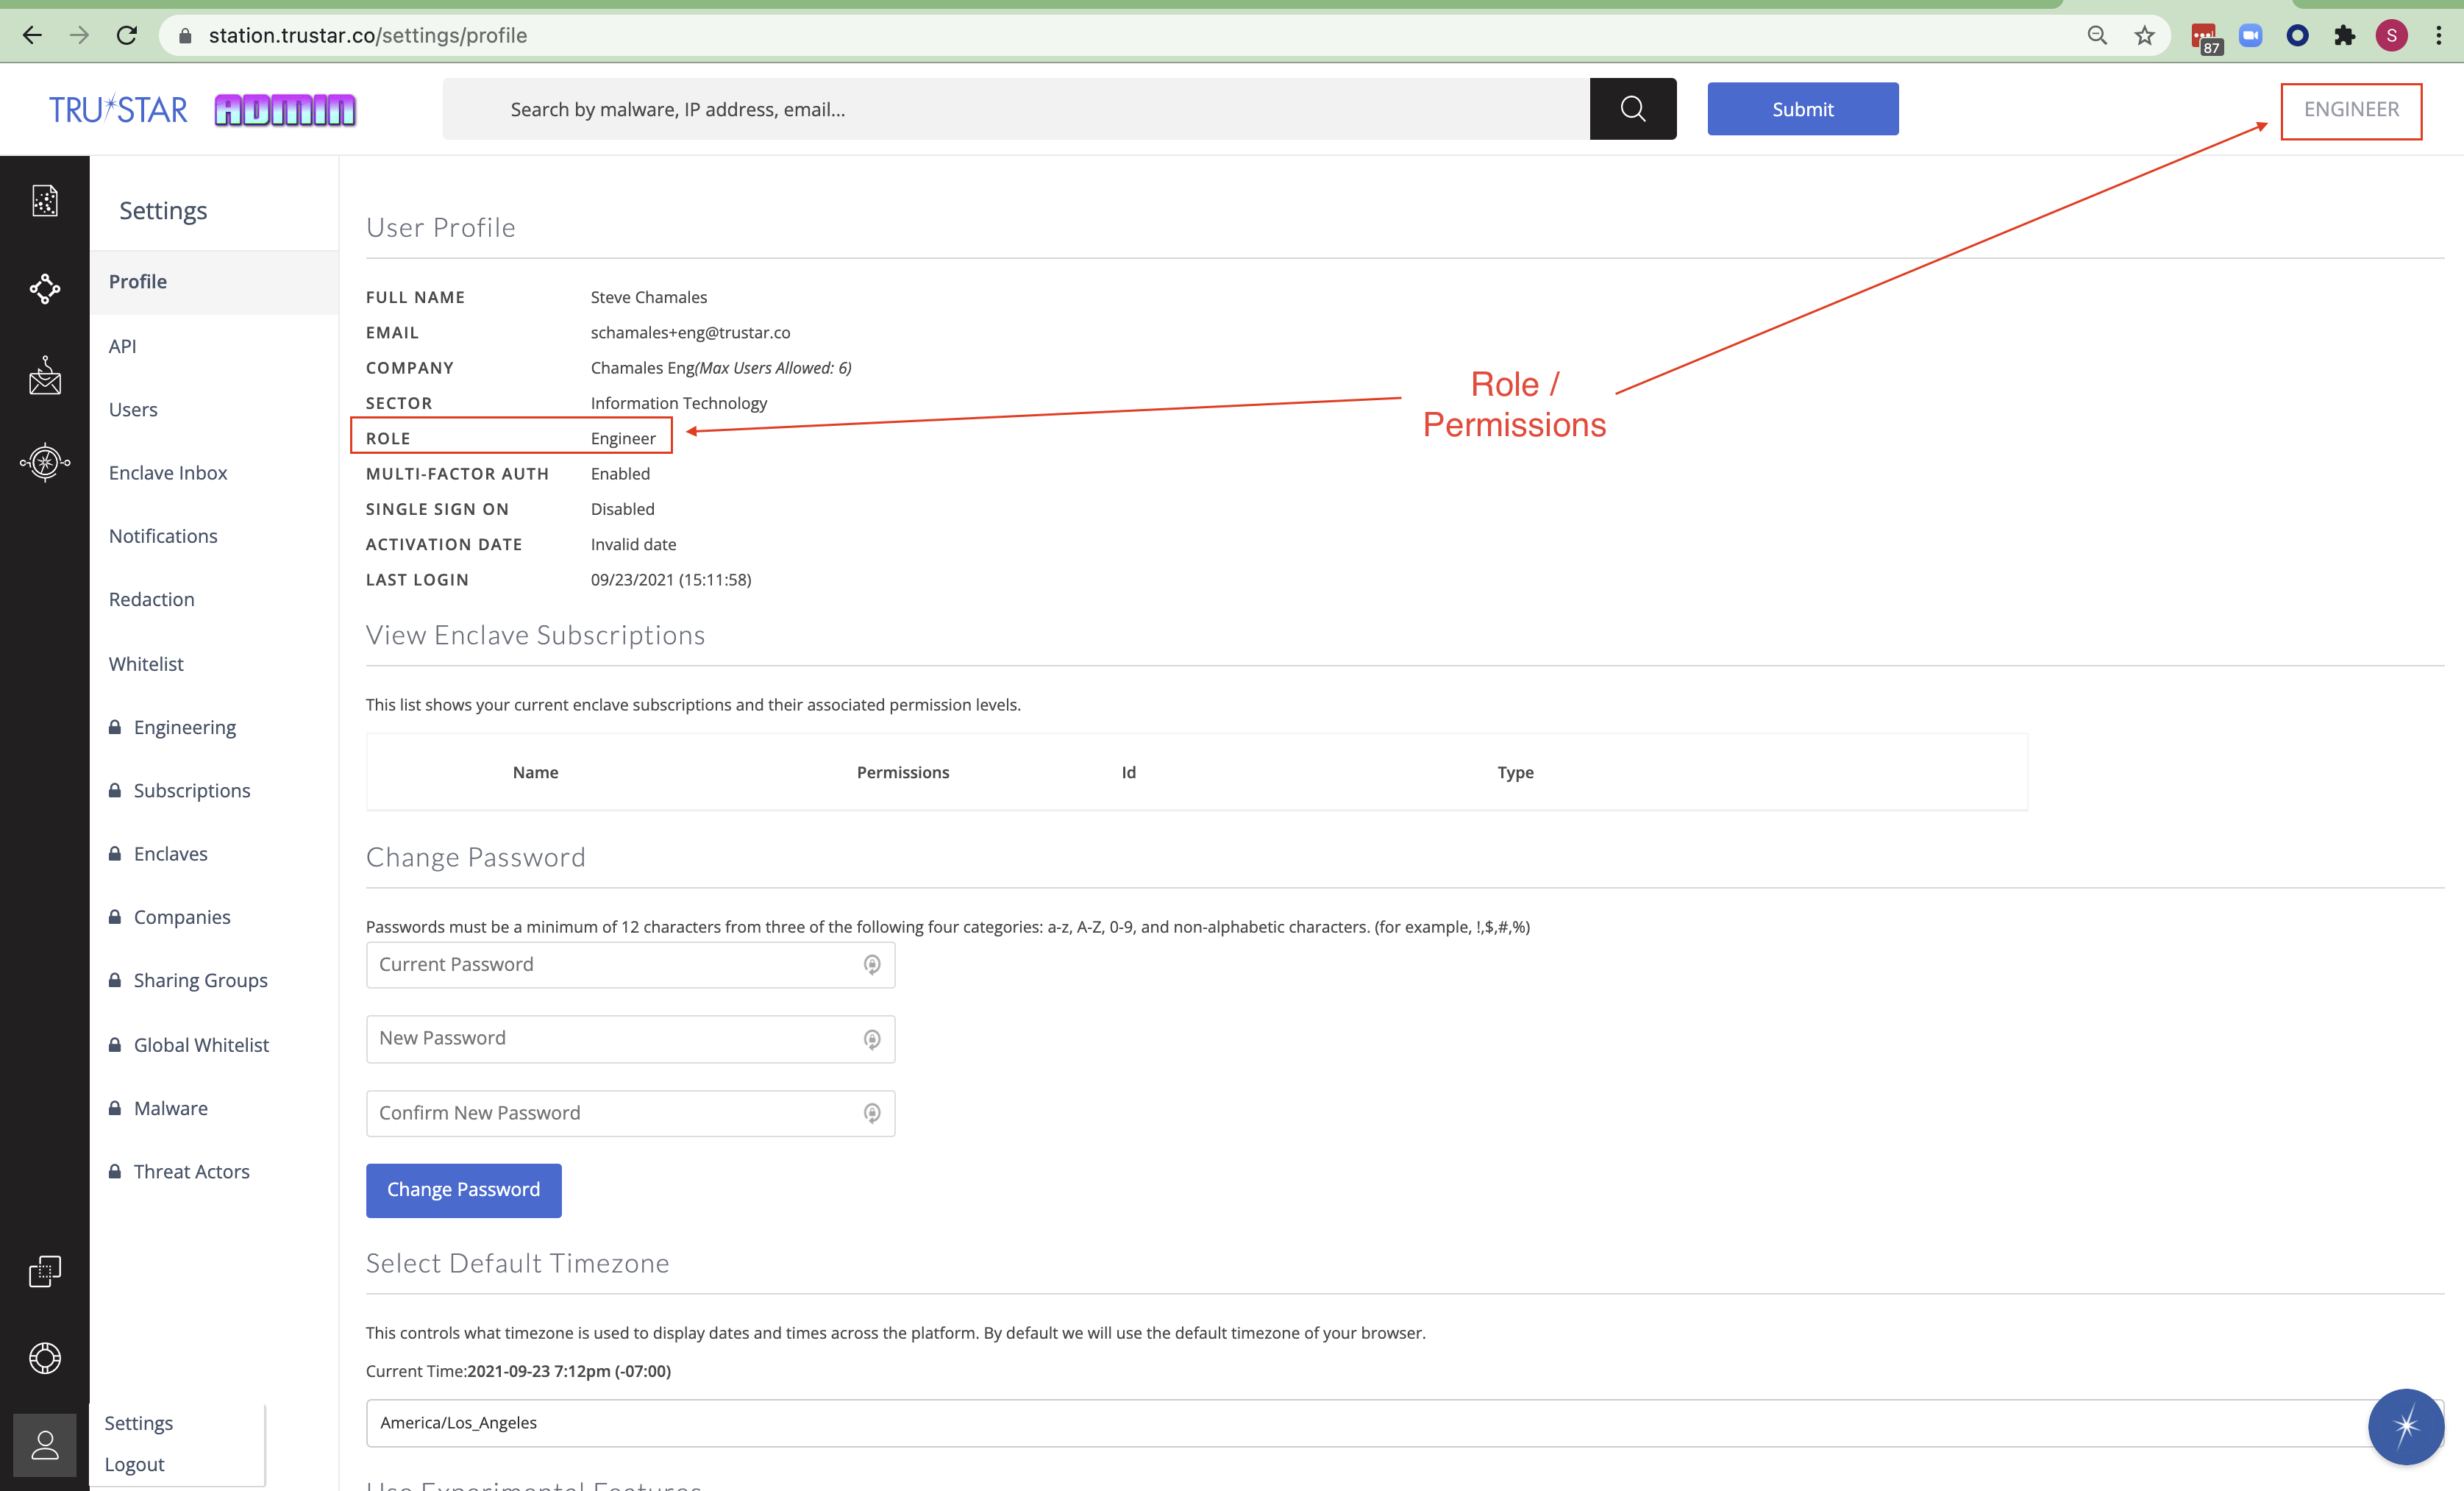Image resolution: width=2464 pixels, height=1491 pixels.
Task: Open the compass target icon in the sidebar
Action: 45,462
